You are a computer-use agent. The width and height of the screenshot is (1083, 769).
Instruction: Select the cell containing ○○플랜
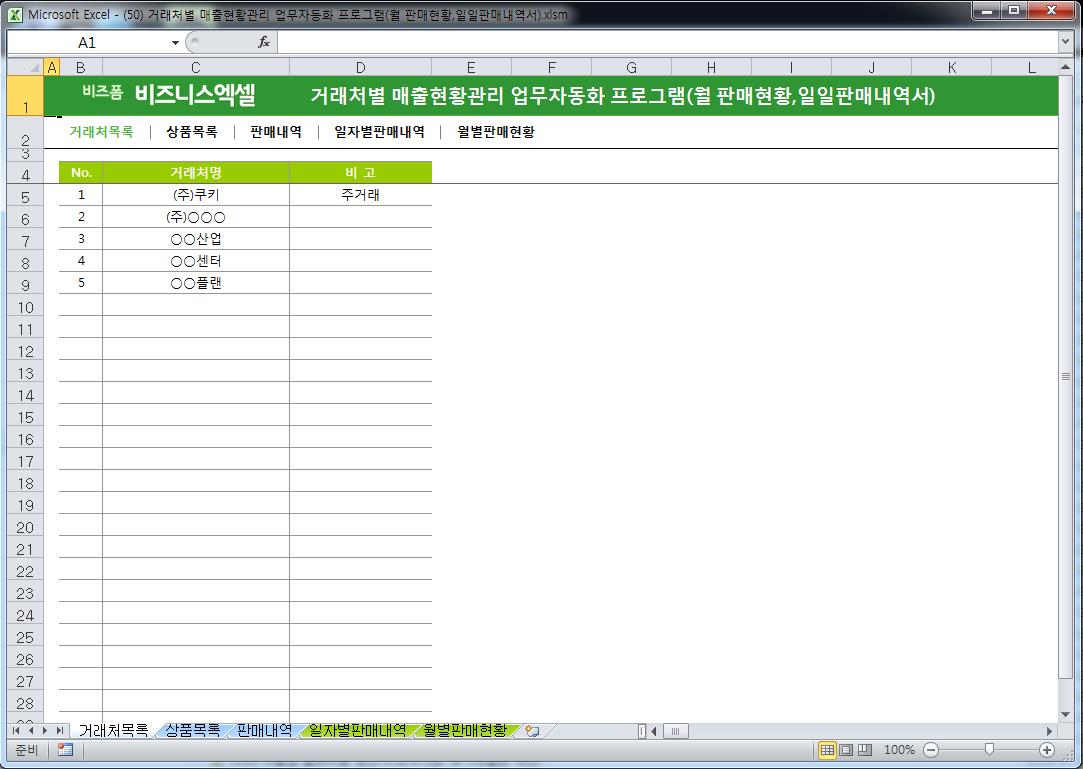195,283
